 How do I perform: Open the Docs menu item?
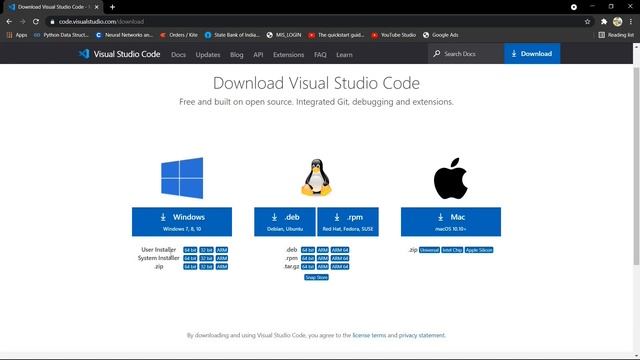tap(178, 54)
